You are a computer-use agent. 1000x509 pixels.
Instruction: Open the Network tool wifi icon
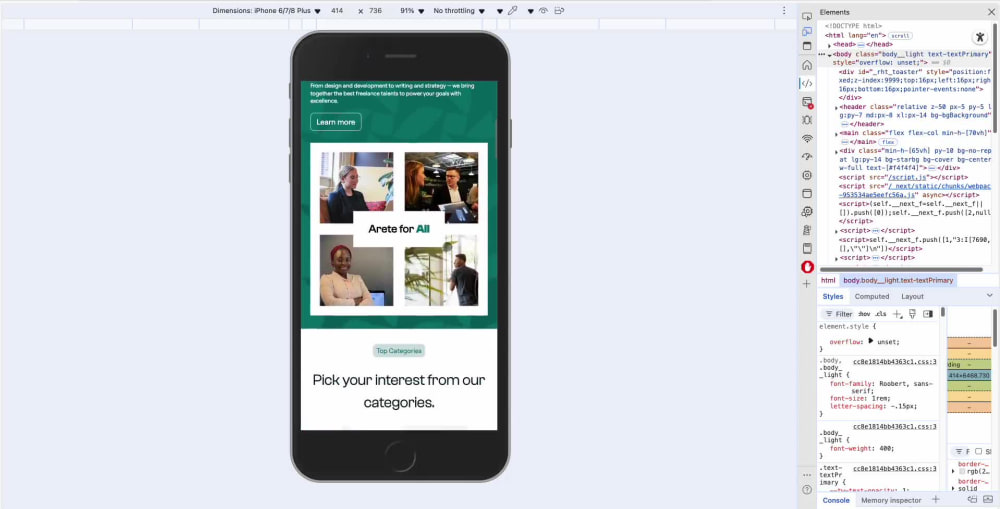click(807, 138)
